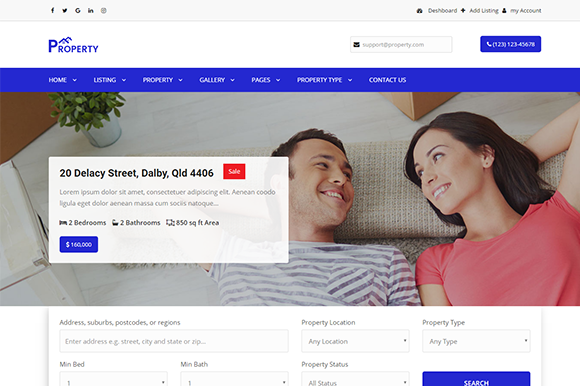This screenshot has width=580, height=386.
Task: Open the my Account link
Action: coord(526,11)
